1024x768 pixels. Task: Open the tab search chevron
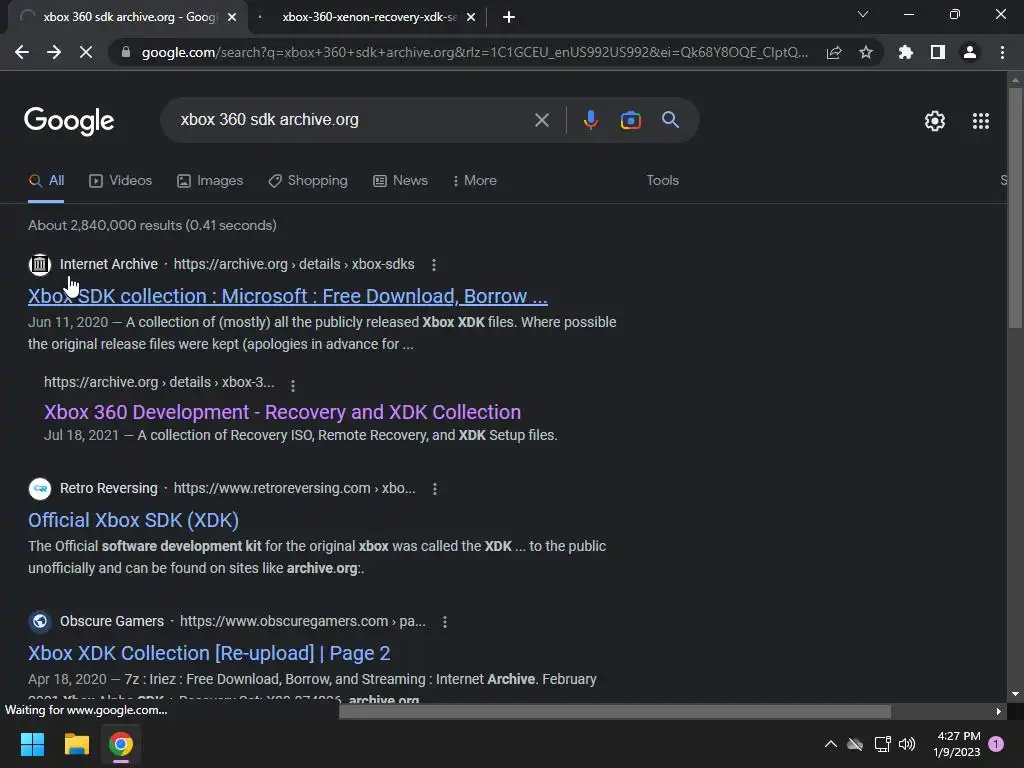tap(863, 14)
